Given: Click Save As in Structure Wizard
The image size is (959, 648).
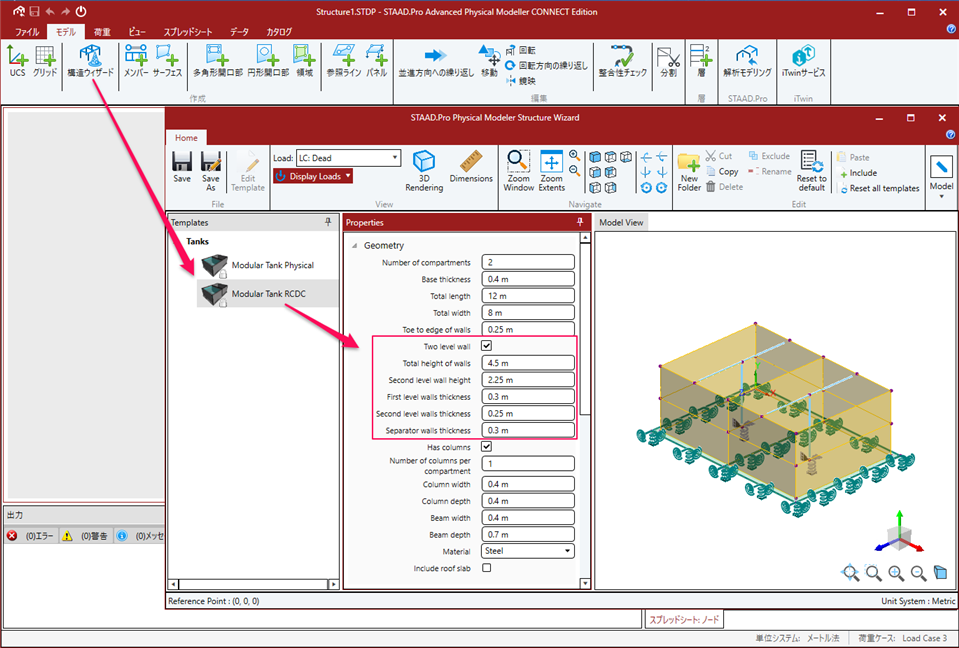Looking at the screenshot, I should 210,171.
